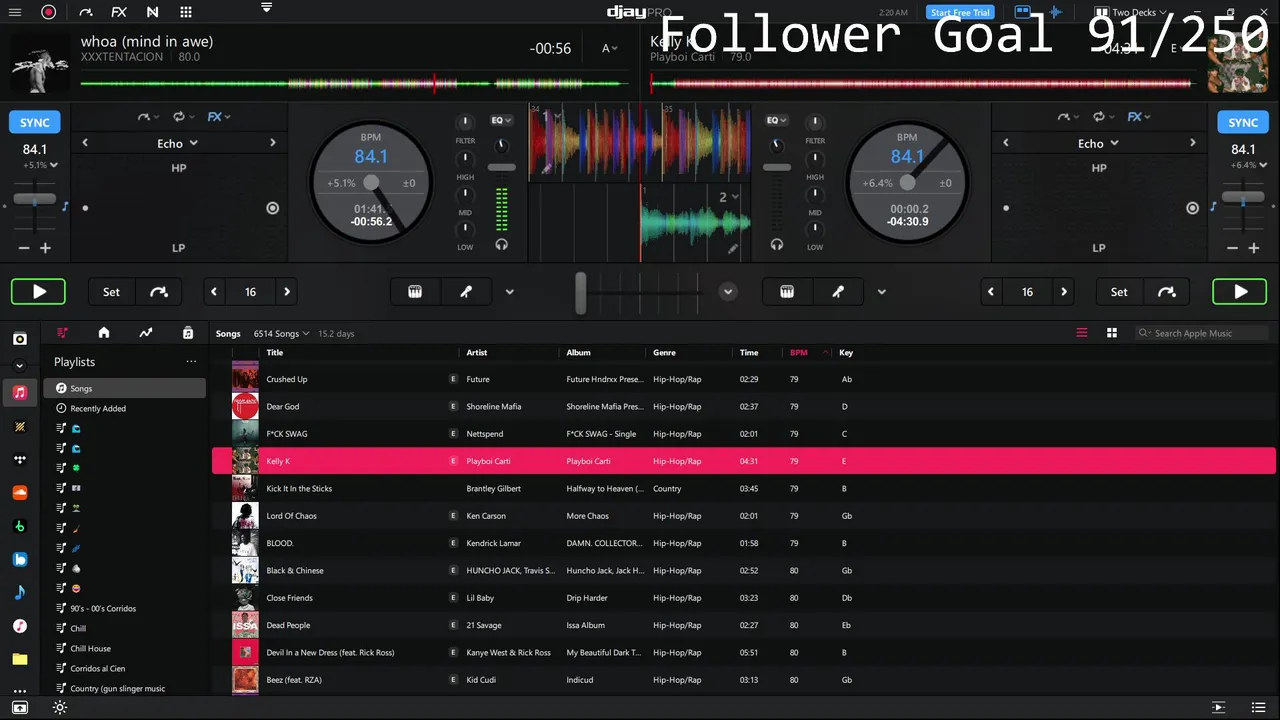Image resolution: width=1280 pixels, height=720 pixels.
Task: Switch library to list view
Action: coord(1081,333)
